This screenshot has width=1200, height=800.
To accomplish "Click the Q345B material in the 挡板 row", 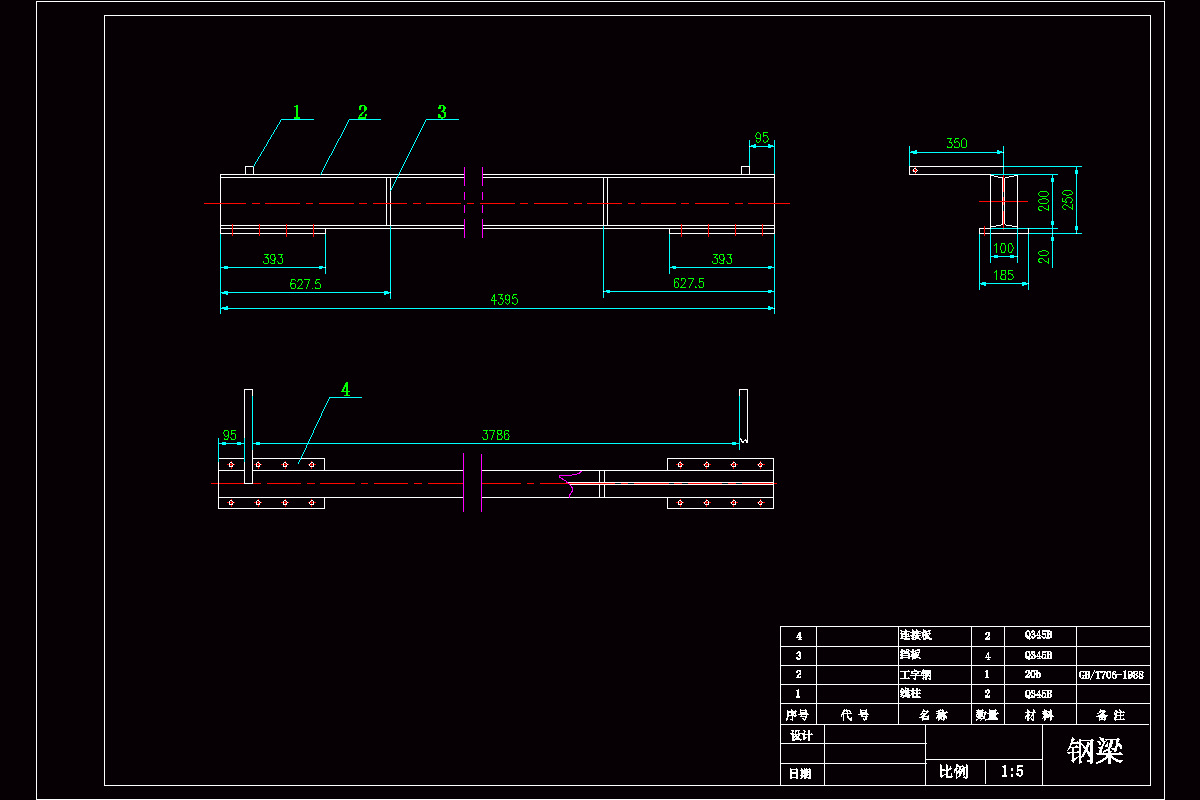I will pyautogui.click(x=1038, y=655).
